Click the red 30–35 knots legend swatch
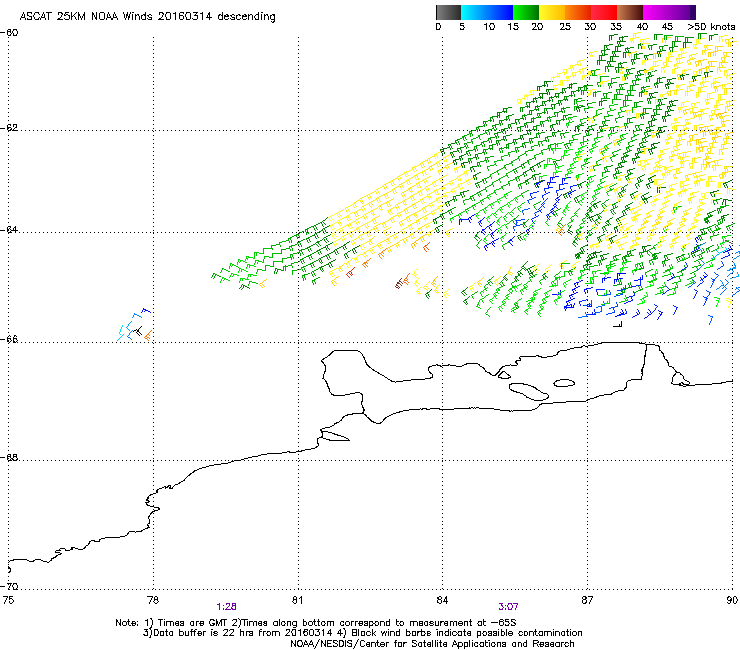This screenshot has height=650, width=740. (x=604, y=12)
